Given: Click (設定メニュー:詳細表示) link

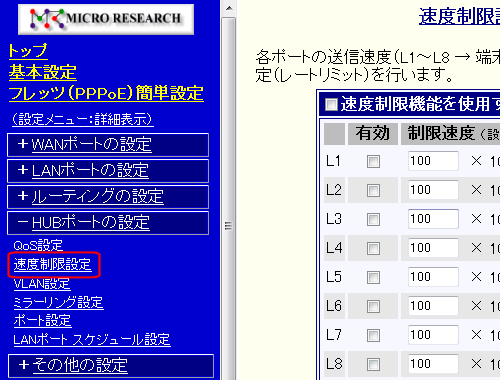Looking at the screenshot, I should tap(82, 119).
